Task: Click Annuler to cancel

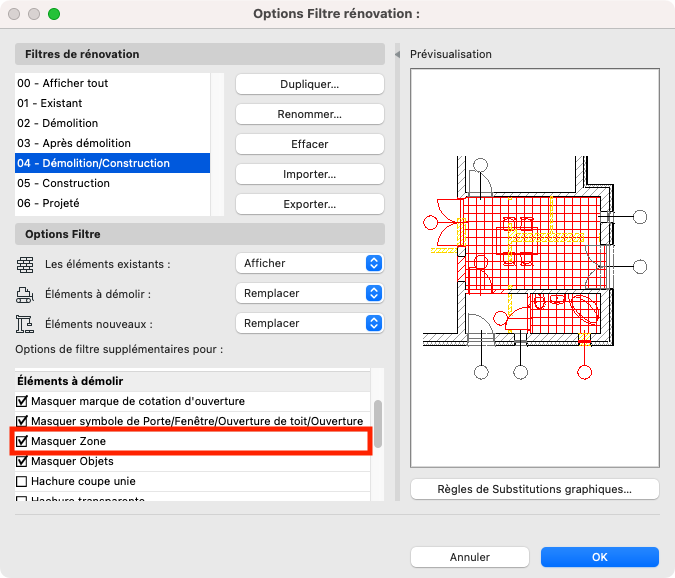Action: [x=470, y=557]
